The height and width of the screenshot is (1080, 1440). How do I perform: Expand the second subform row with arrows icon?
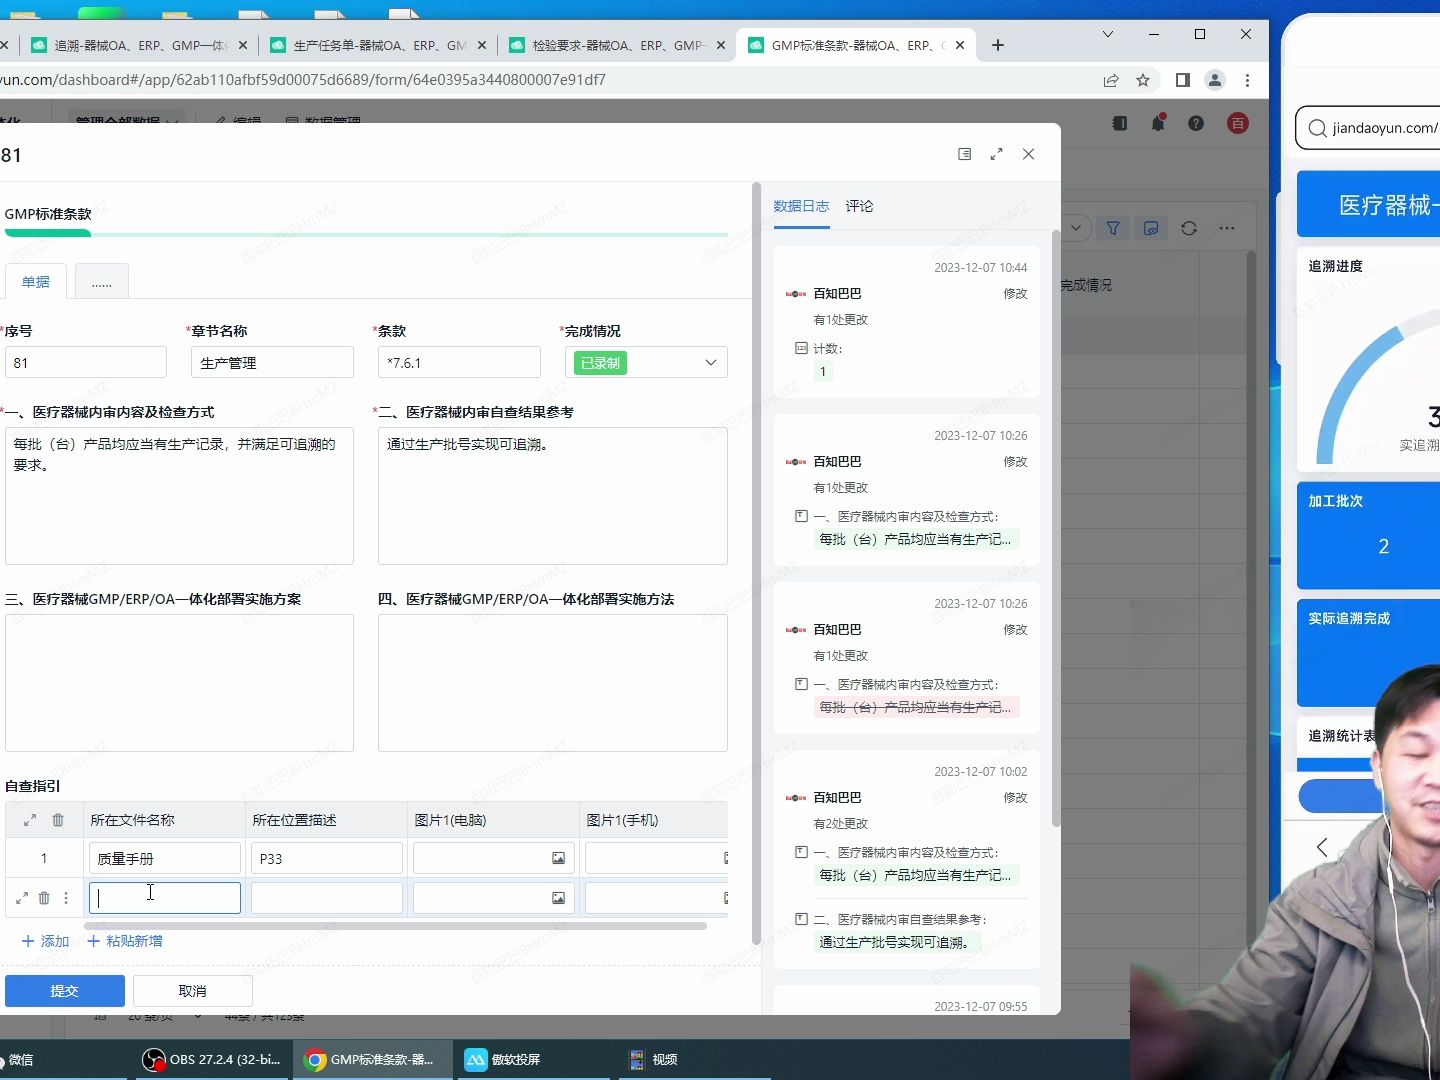[x=22, y=897]
